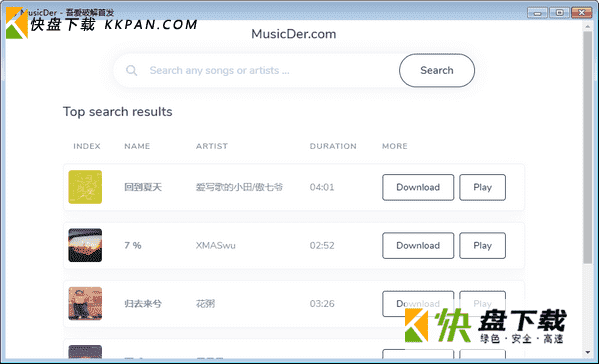Viewport: 599px width, 364px height.
Task: Maximize the MusicDer window
Action: (x=559, y=13)
